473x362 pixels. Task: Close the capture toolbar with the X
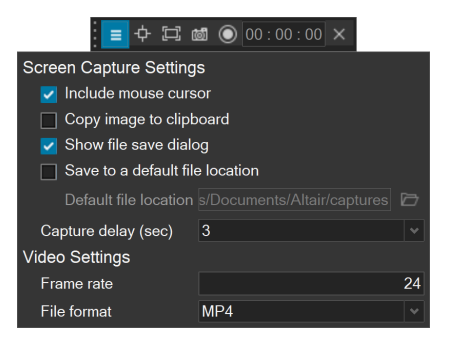[339, 34]
